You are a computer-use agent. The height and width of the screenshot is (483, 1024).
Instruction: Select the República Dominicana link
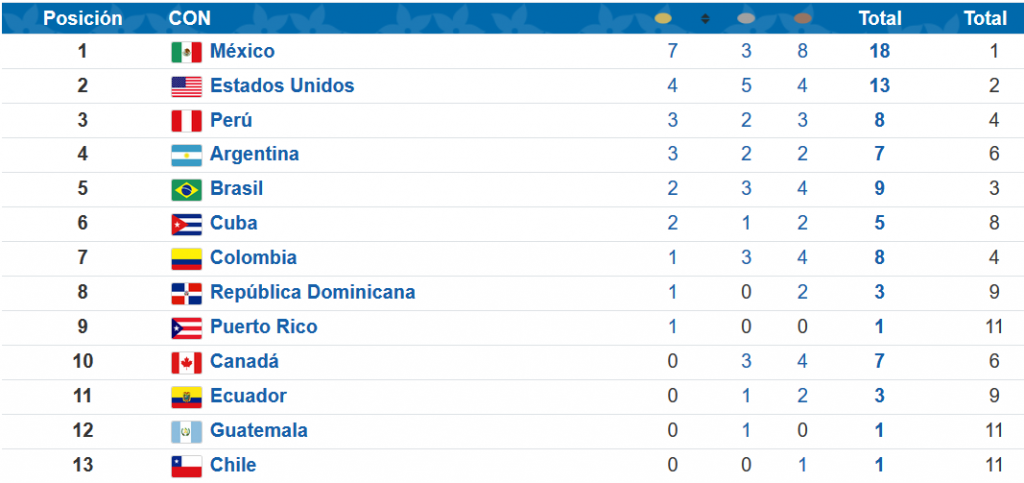point(312,292)
